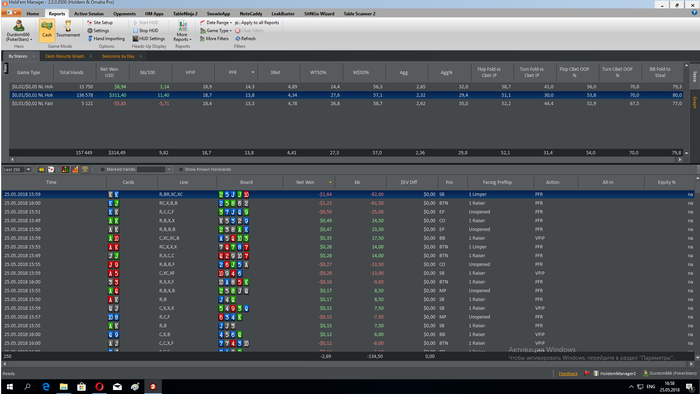Enable the Marked hands checkbox
This screenshot has height=394, width=700.
103,170
